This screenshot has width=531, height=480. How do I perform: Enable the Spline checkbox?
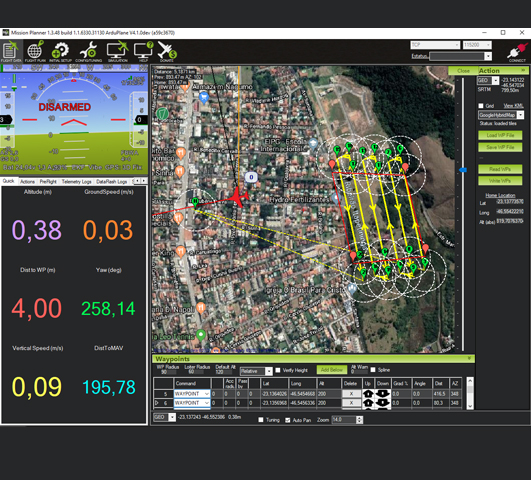[373, 370]
